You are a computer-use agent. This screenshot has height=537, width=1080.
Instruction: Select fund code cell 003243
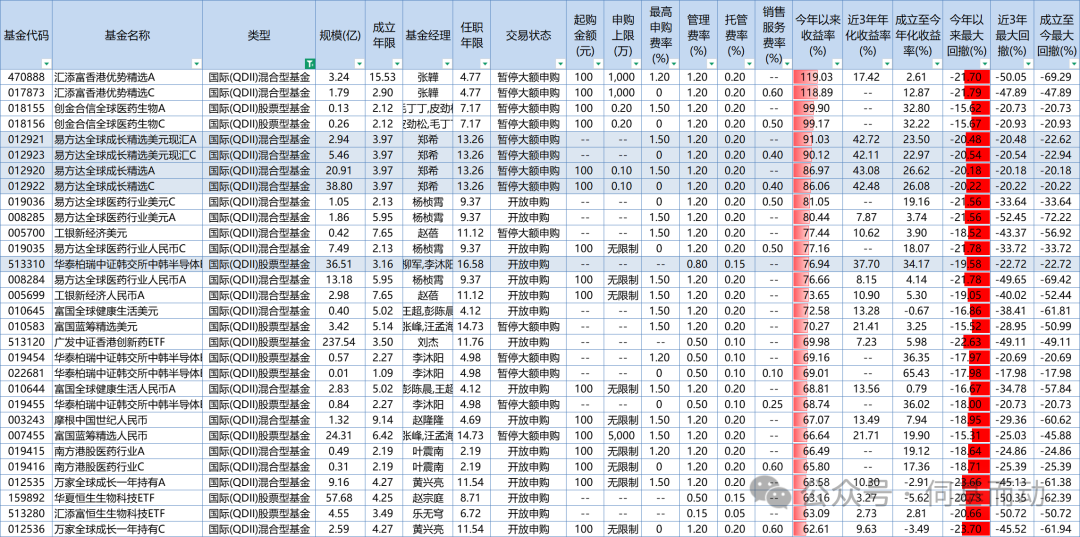coord(26,419)
